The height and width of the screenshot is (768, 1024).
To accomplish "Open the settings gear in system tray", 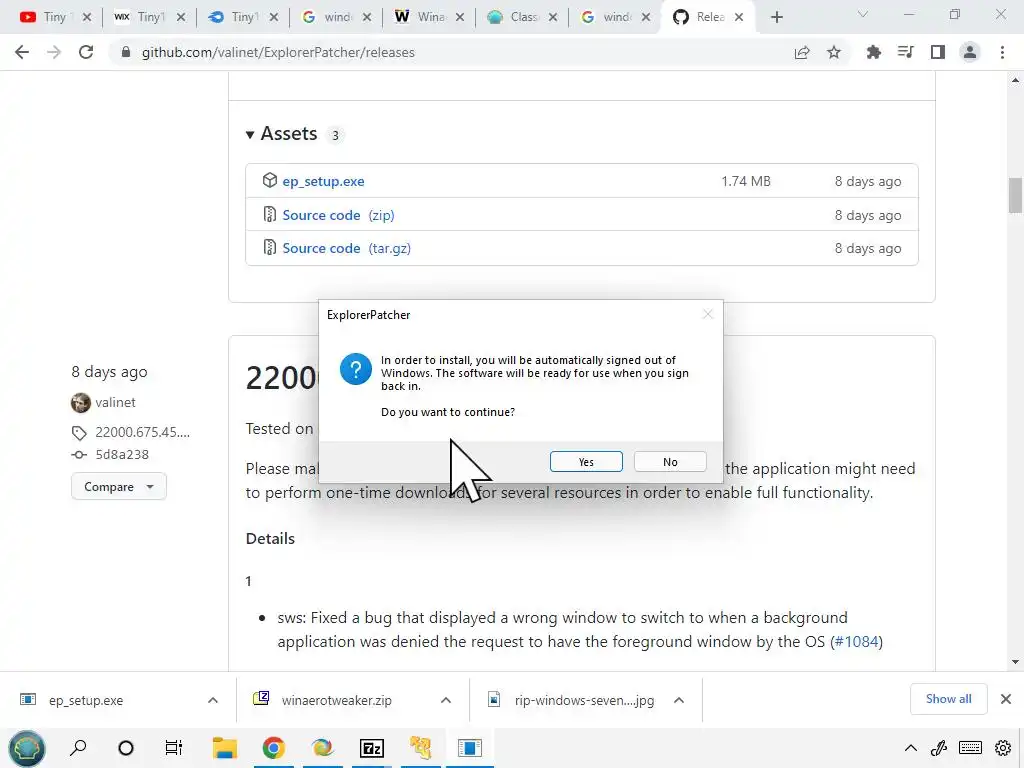I will pos(1003,748).
